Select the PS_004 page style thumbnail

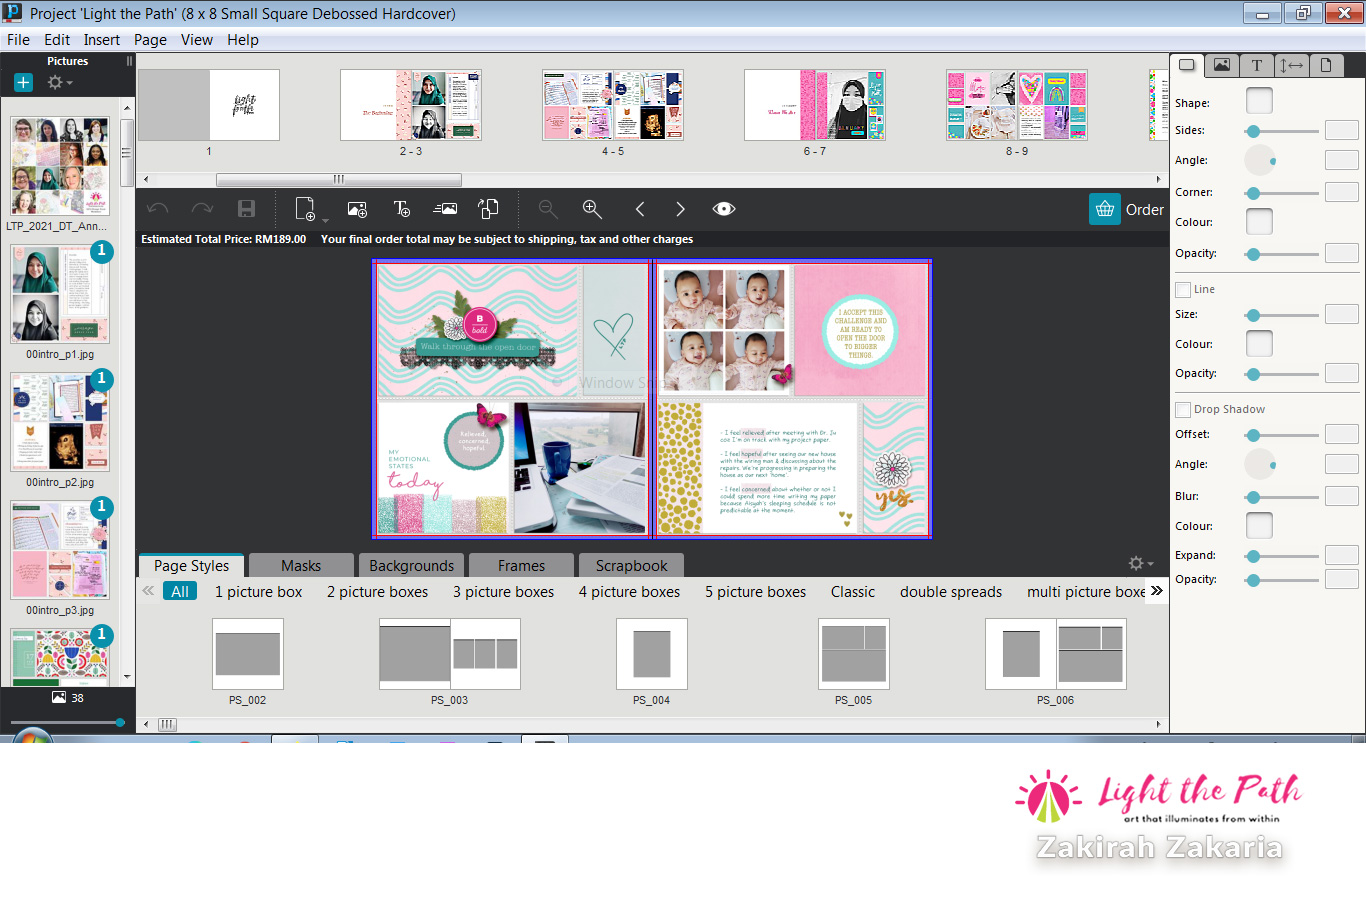pyautogui.click(x=651, y=655)
